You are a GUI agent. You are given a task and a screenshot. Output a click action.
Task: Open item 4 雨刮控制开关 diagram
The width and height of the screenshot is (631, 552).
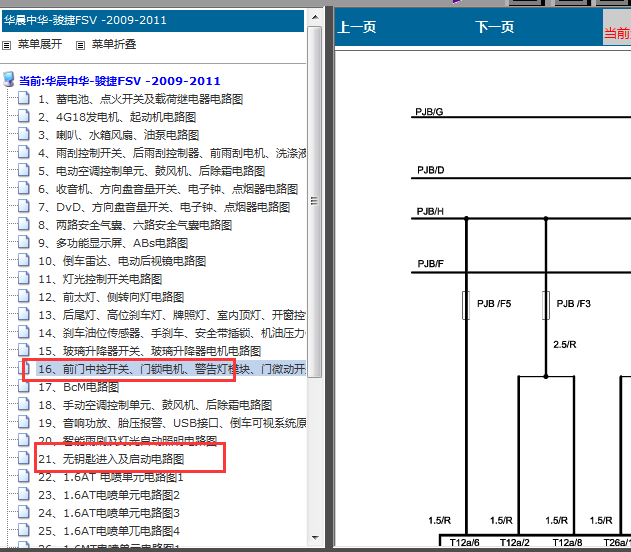172,153
